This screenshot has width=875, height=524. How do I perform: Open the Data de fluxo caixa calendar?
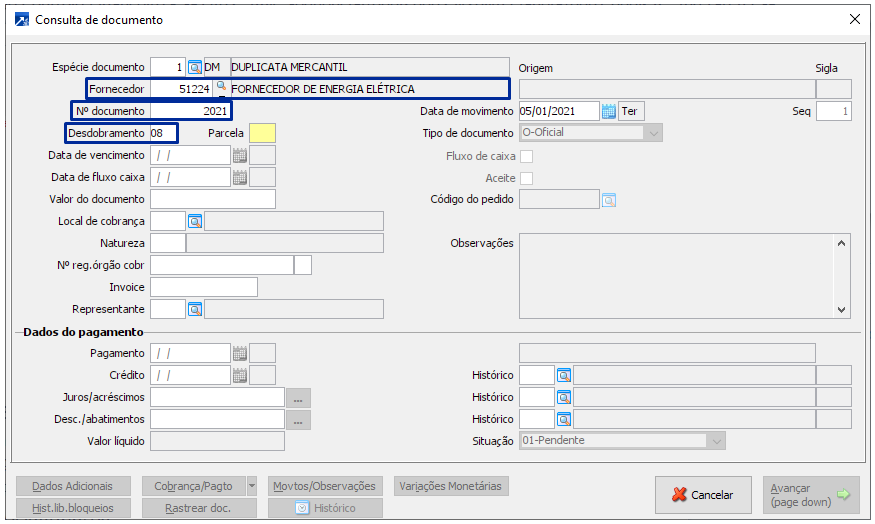coord(239,177)
